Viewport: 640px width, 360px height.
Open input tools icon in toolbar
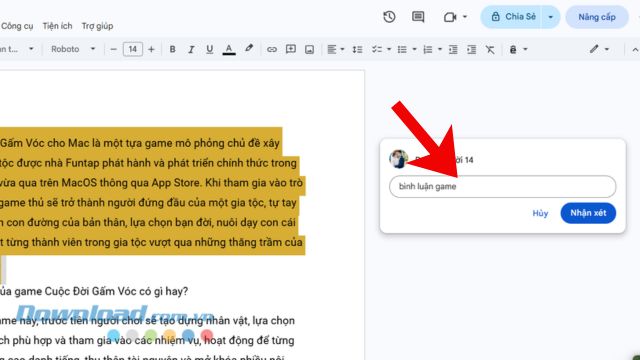(x=513, y=49)
